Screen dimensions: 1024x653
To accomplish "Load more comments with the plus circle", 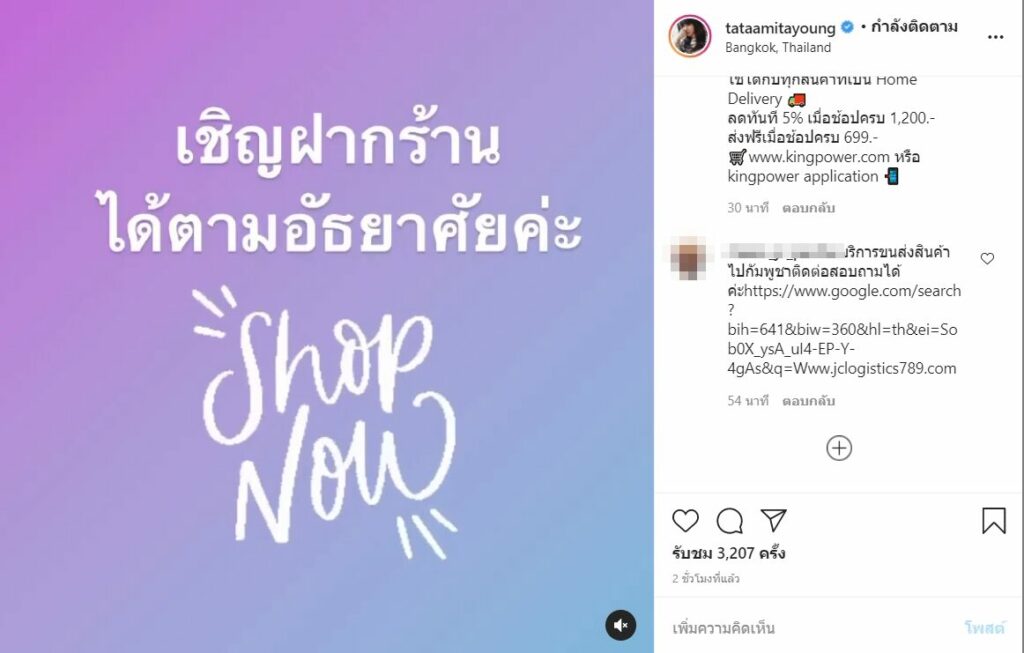I will [x=839, y=448].
